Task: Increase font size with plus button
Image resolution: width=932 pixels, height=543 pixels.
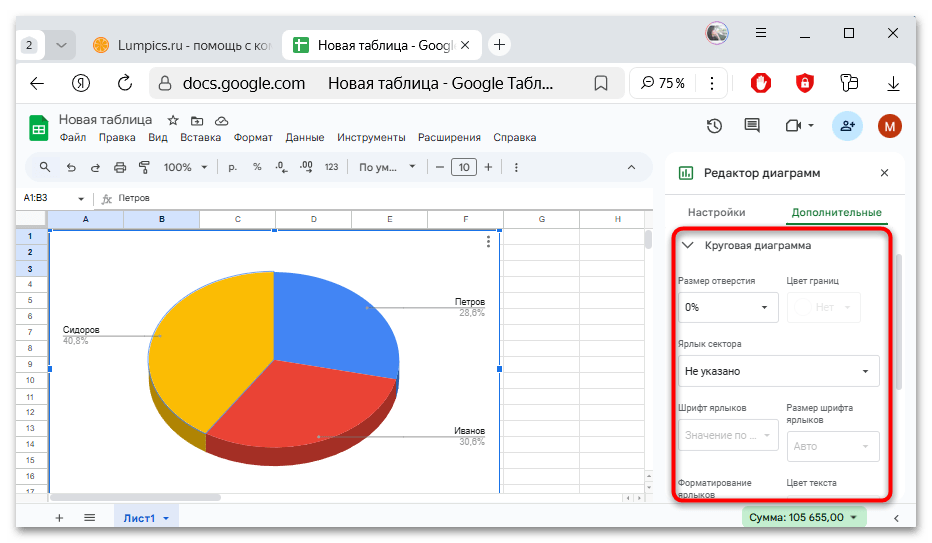Action: [x=490, y=167]
